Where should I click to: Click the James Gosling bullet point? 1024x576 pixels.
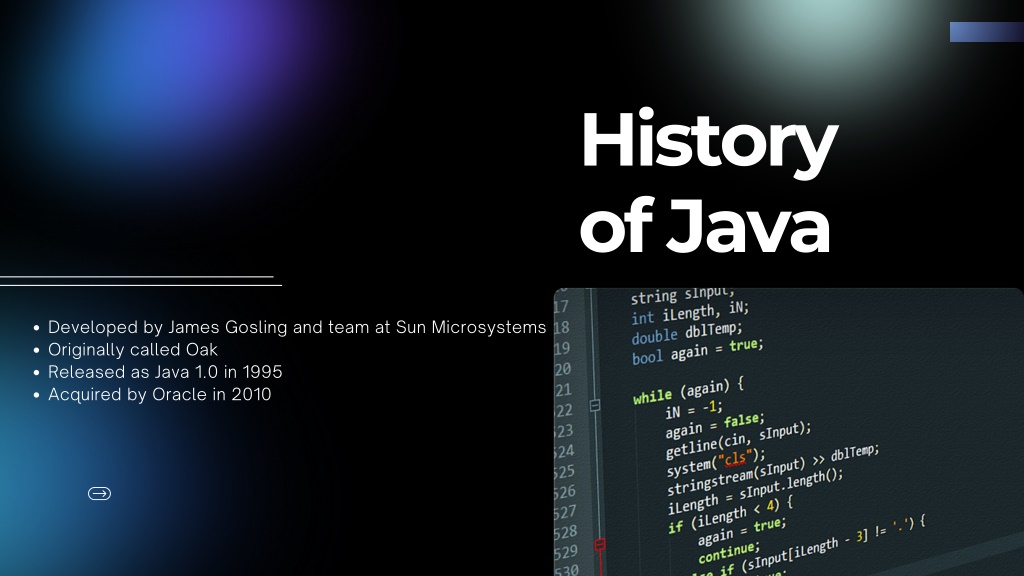297,328
